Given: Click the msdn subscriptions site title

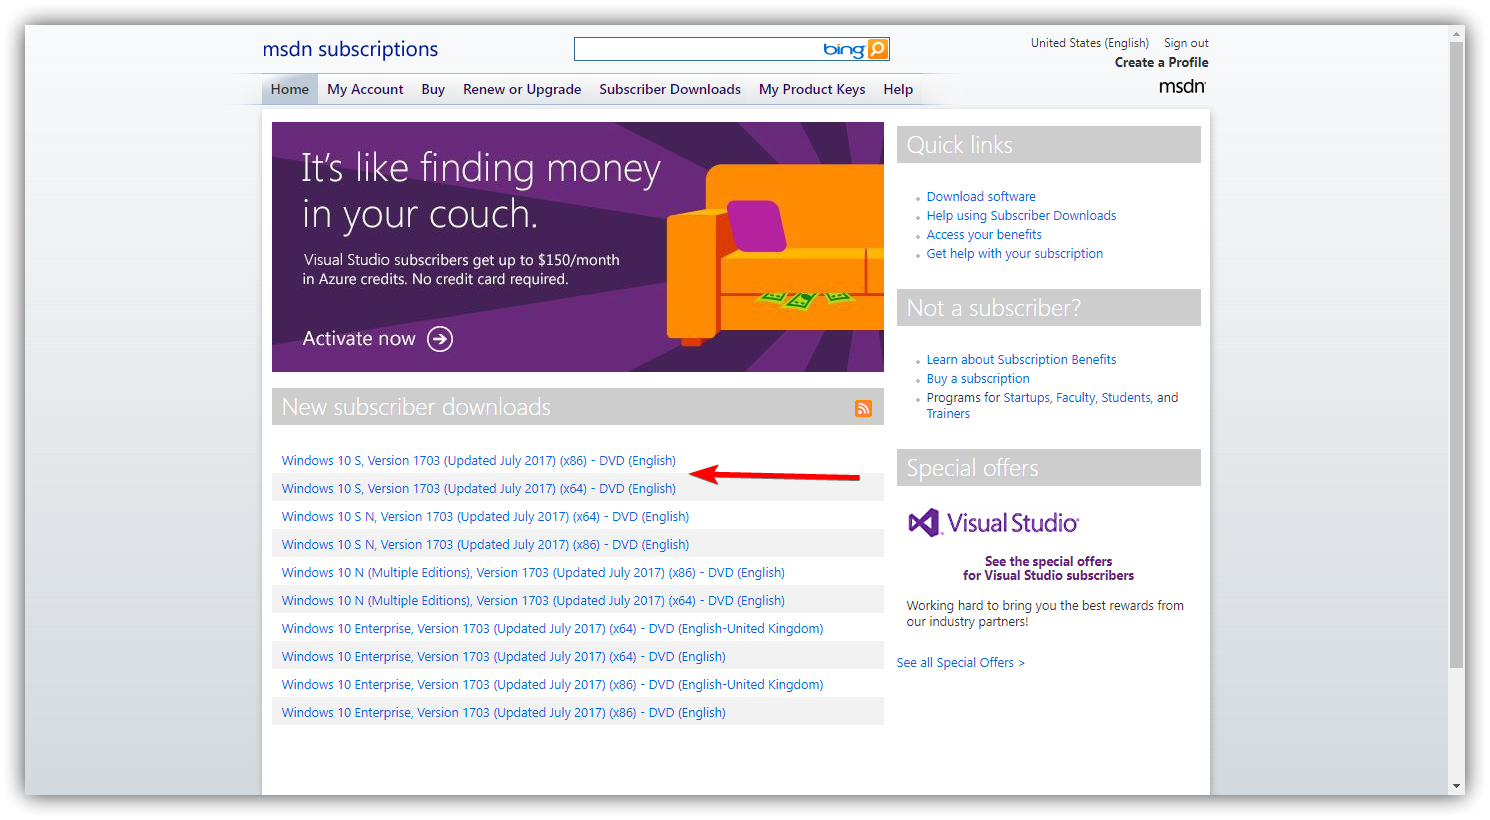Looking at the screenshot, I should coord(350,49).
